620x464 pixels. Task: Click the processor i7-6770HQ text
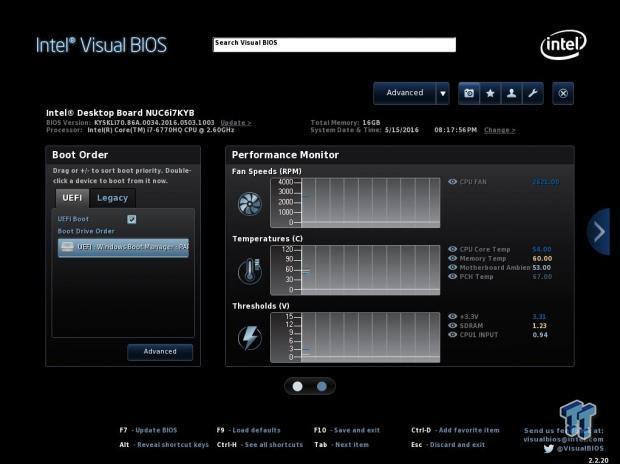[161, 130]
